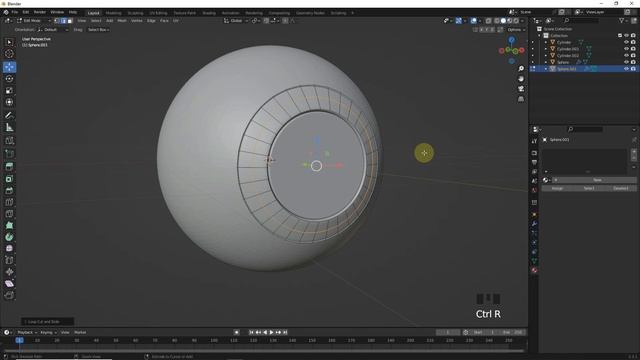Activate the Scale tool
The image size is (640, 360).
[9, 90]
